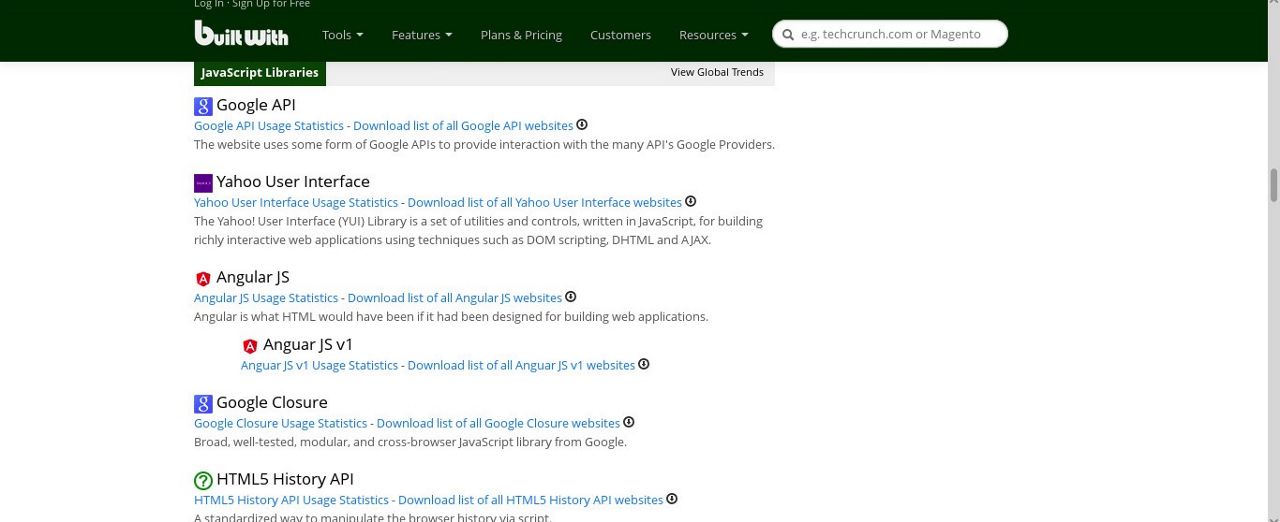Open the Customers page
The image size is (1280, 522).
(620, 34)
